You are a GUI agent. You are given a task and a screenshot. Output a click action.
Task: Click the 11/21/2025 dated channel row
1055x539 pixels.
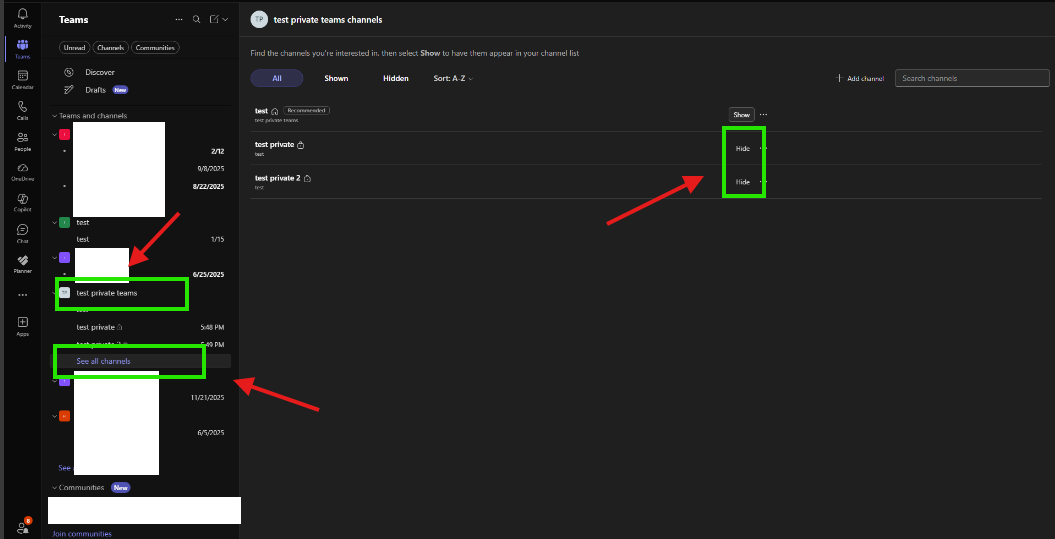click(141, 398)
